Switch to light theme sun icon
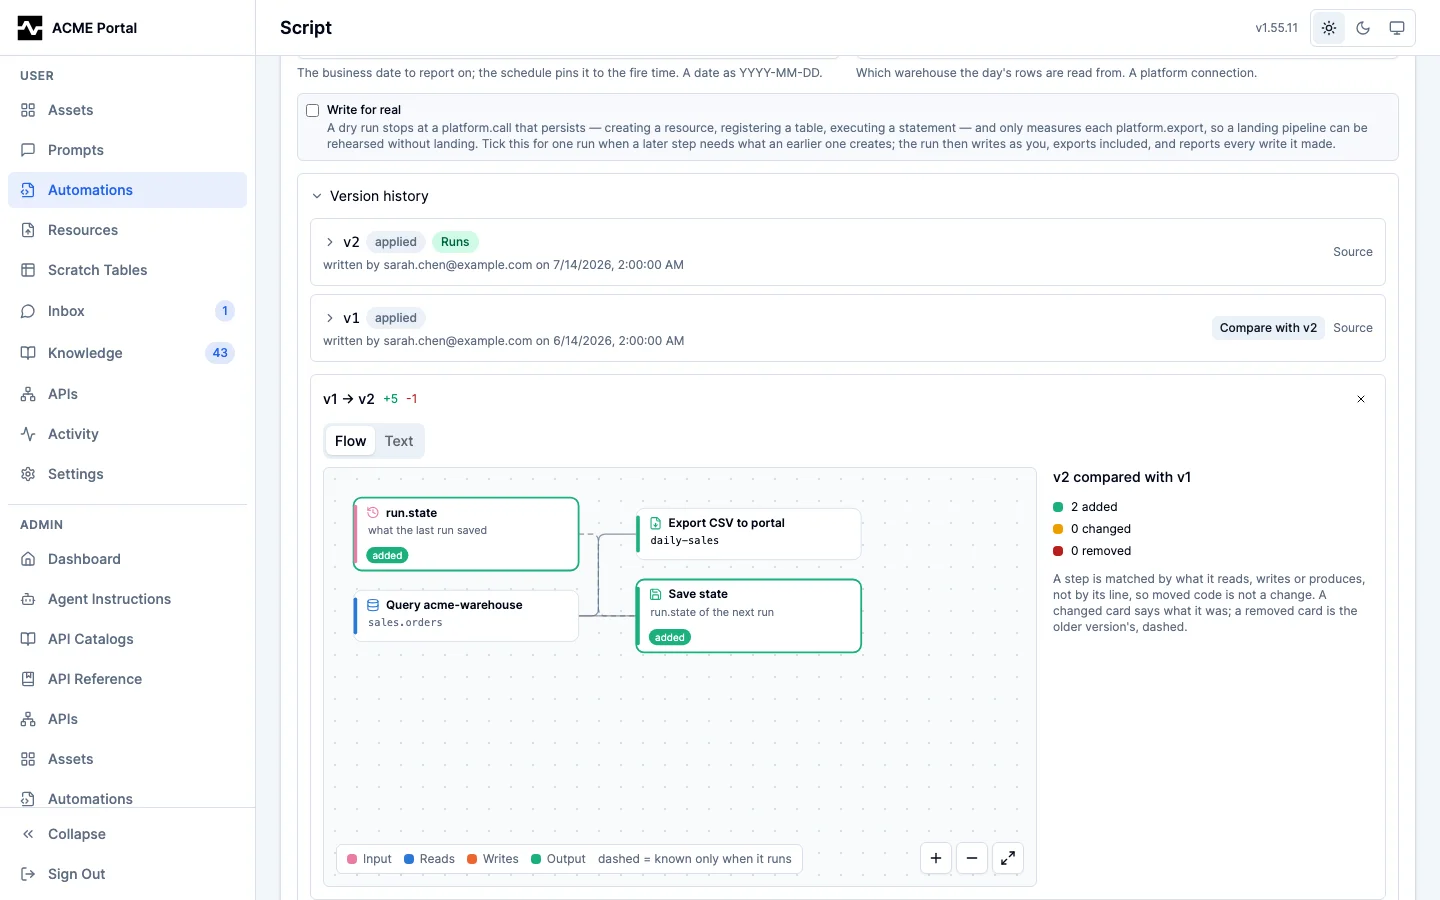Screen dimensions: 1440x900 pyautogui.click(x=1329, y=28)
